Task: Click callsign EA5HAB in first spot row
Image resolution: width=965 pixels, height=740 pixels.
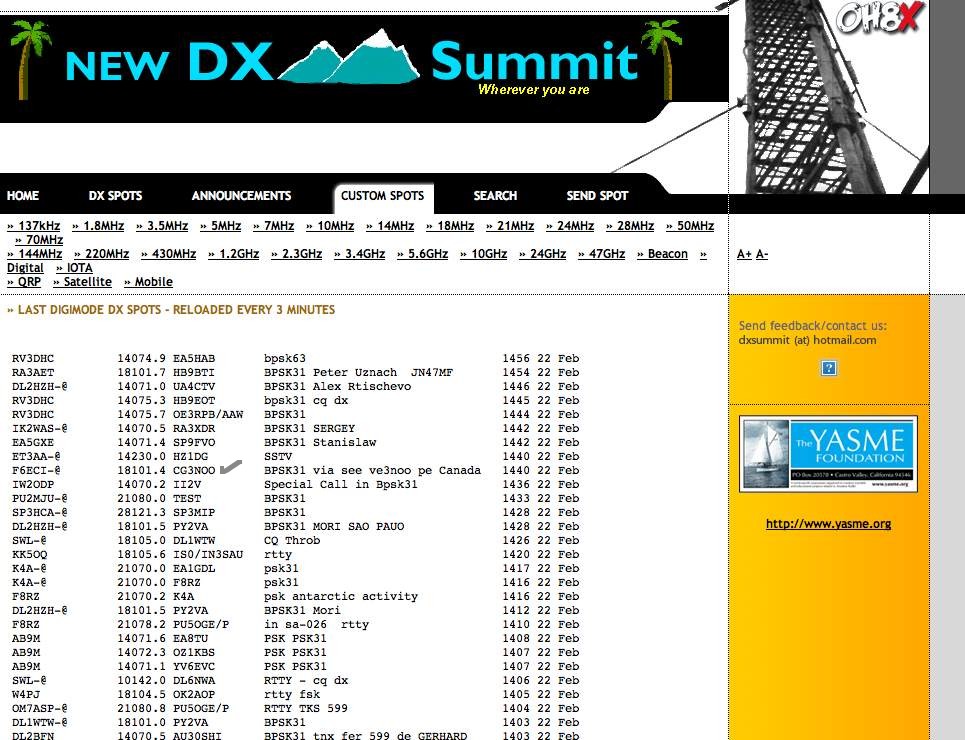Action: (x=194, y=358)
